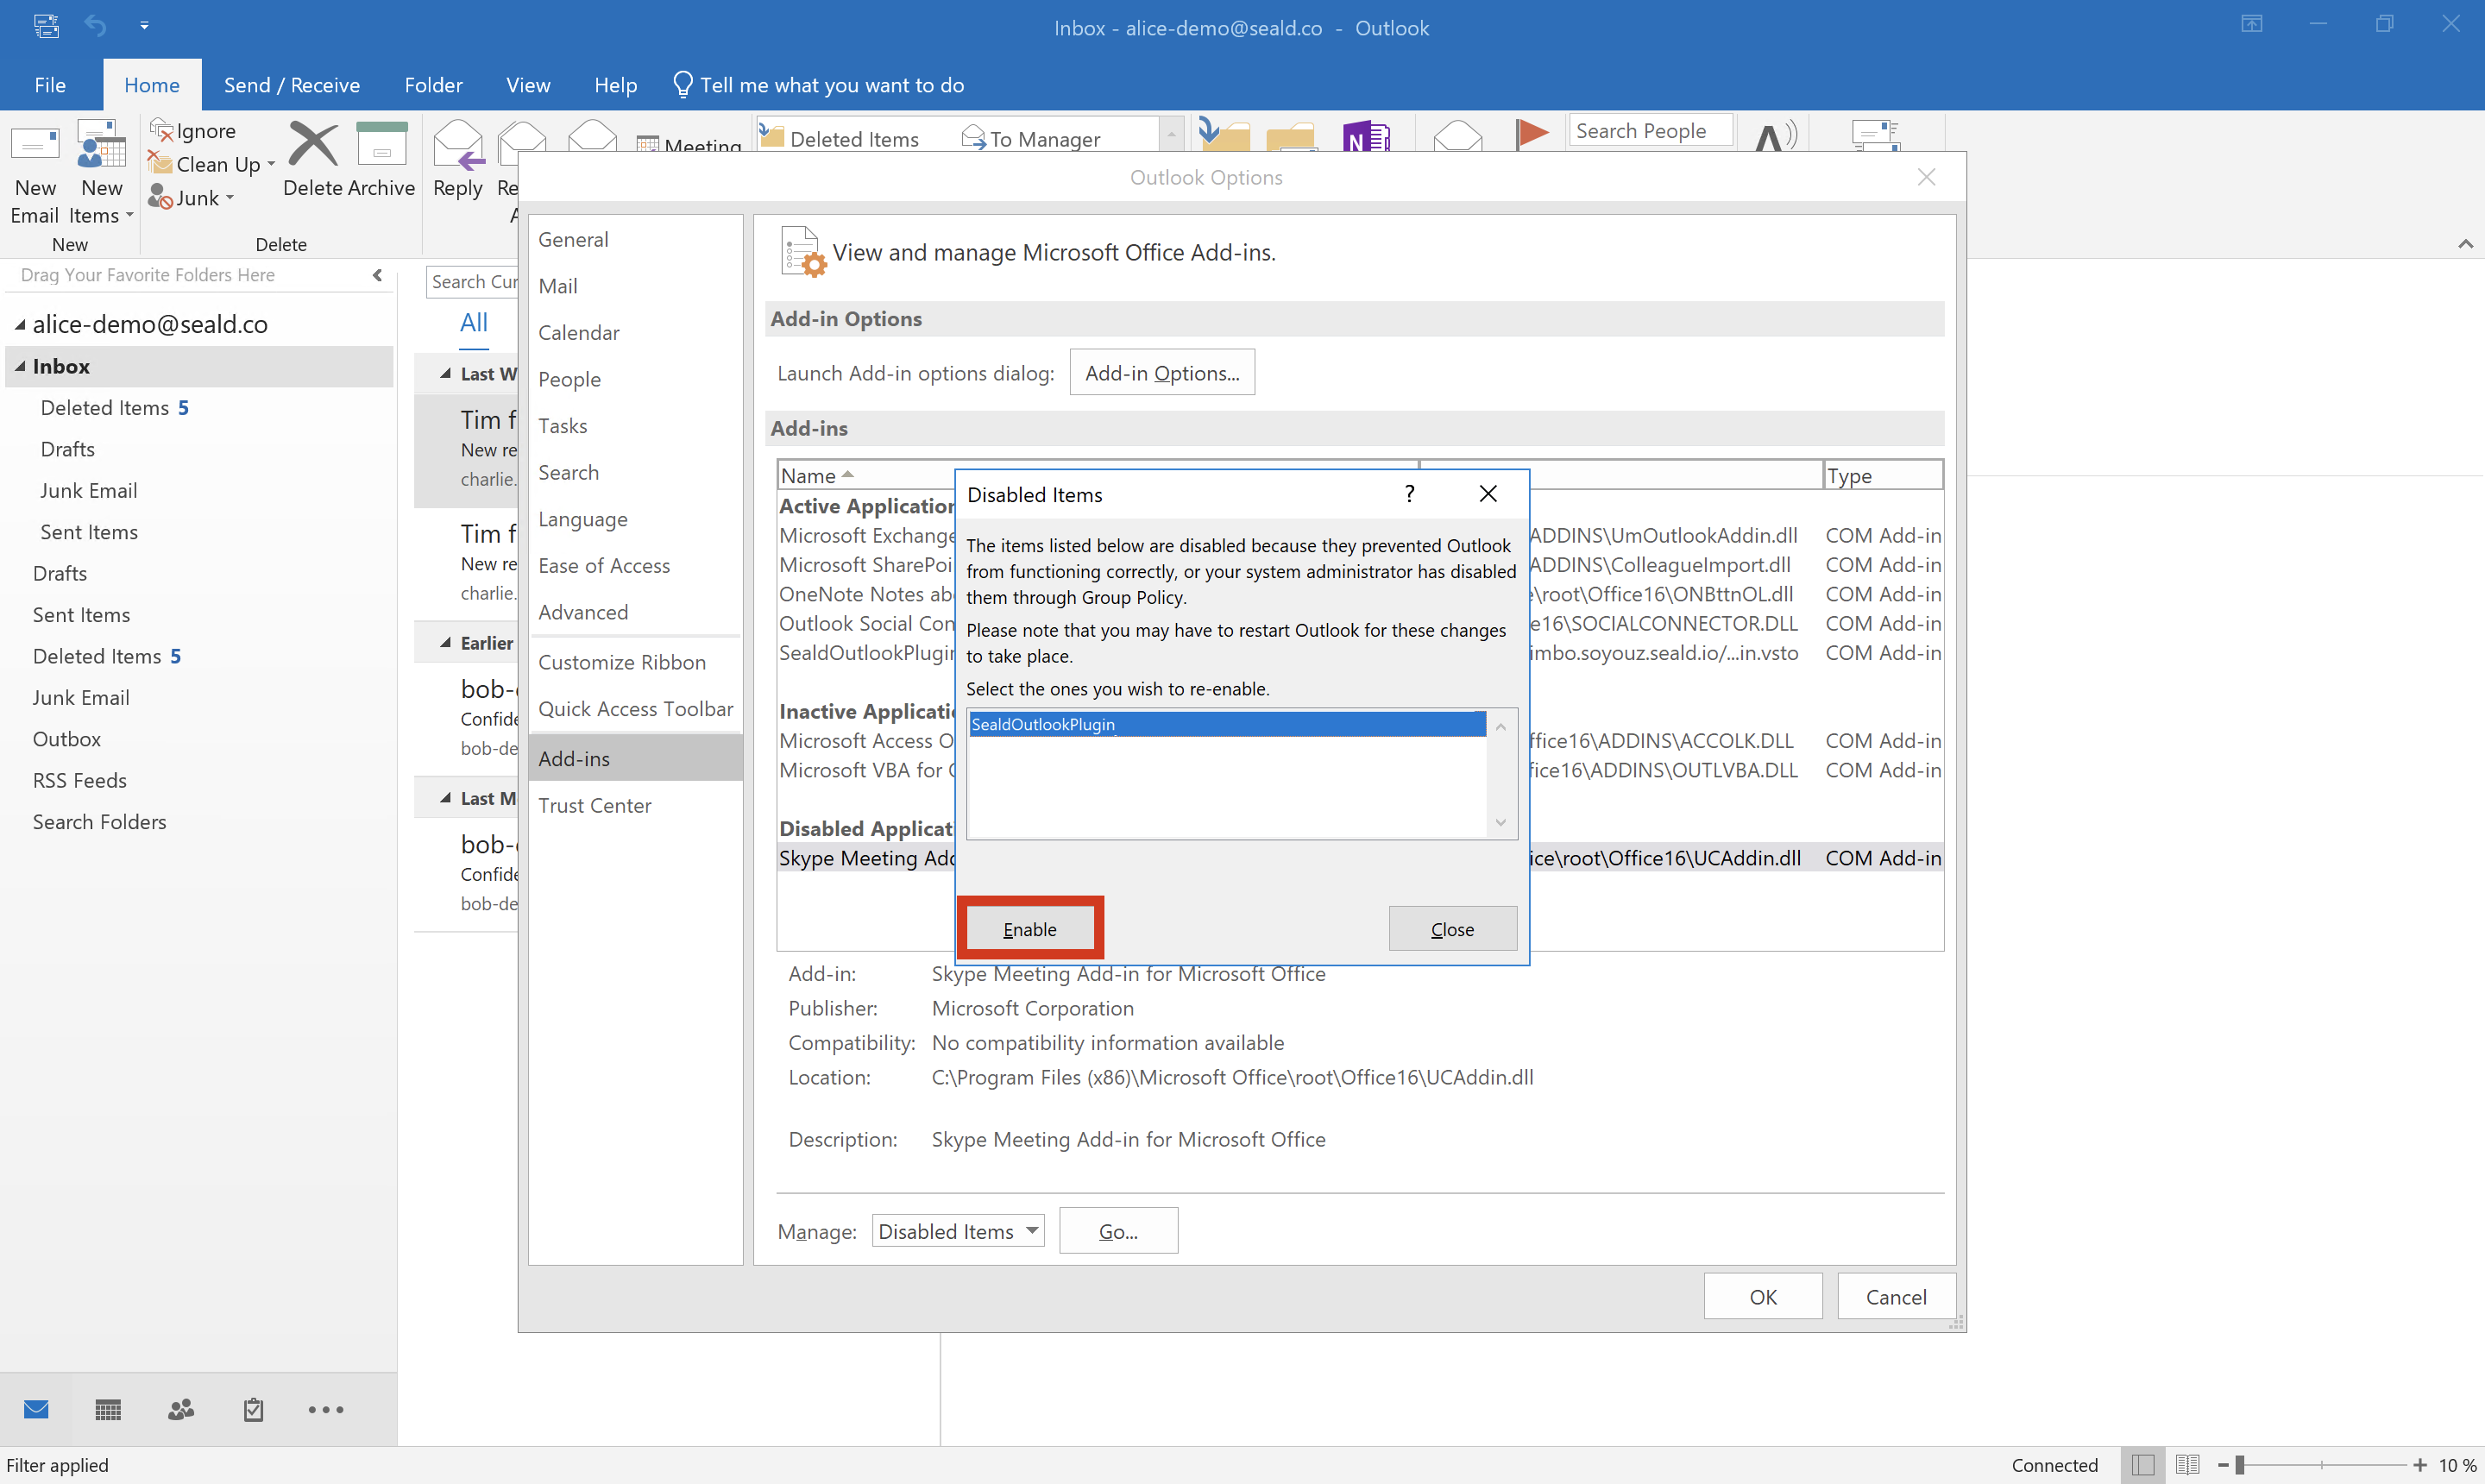Click the help question mark in Disabled Items

coord(1409,494)
